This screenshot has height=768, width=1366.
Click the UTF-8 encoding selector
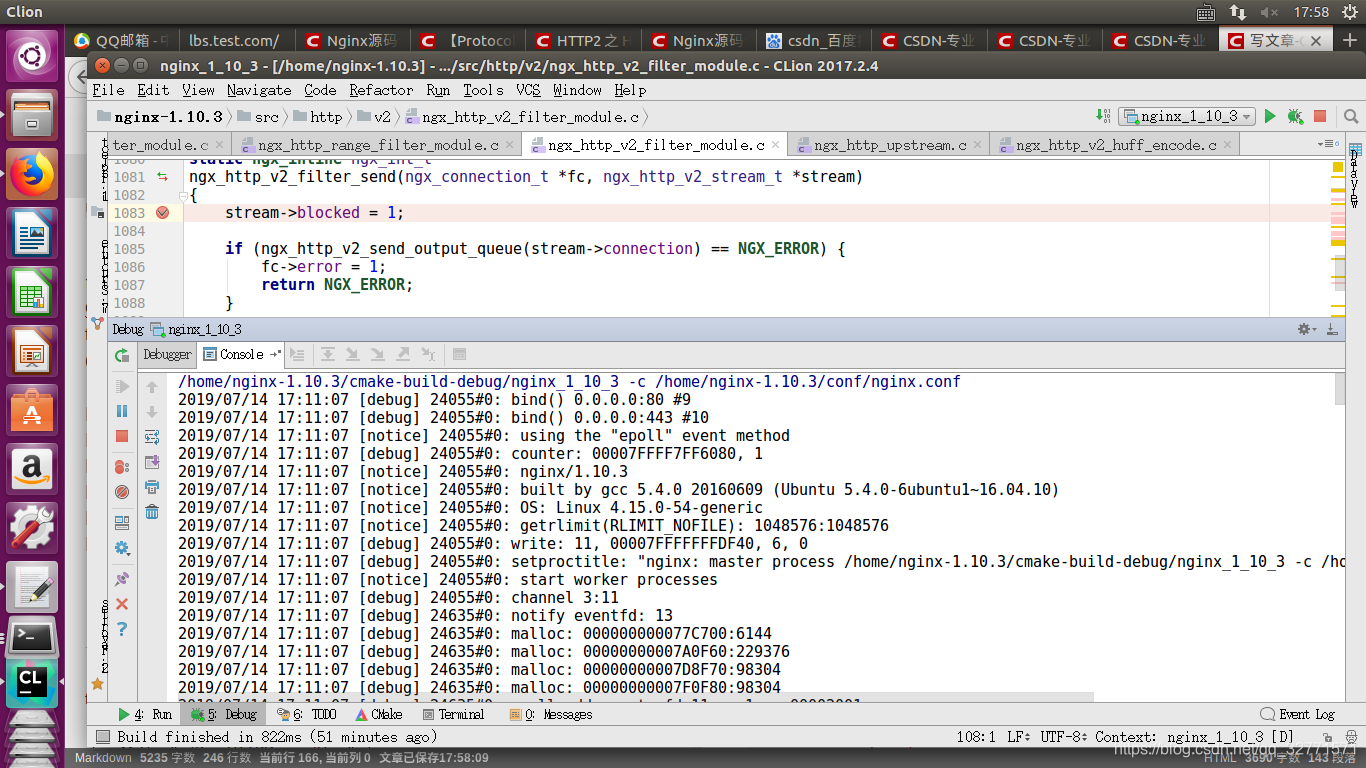1063,737
